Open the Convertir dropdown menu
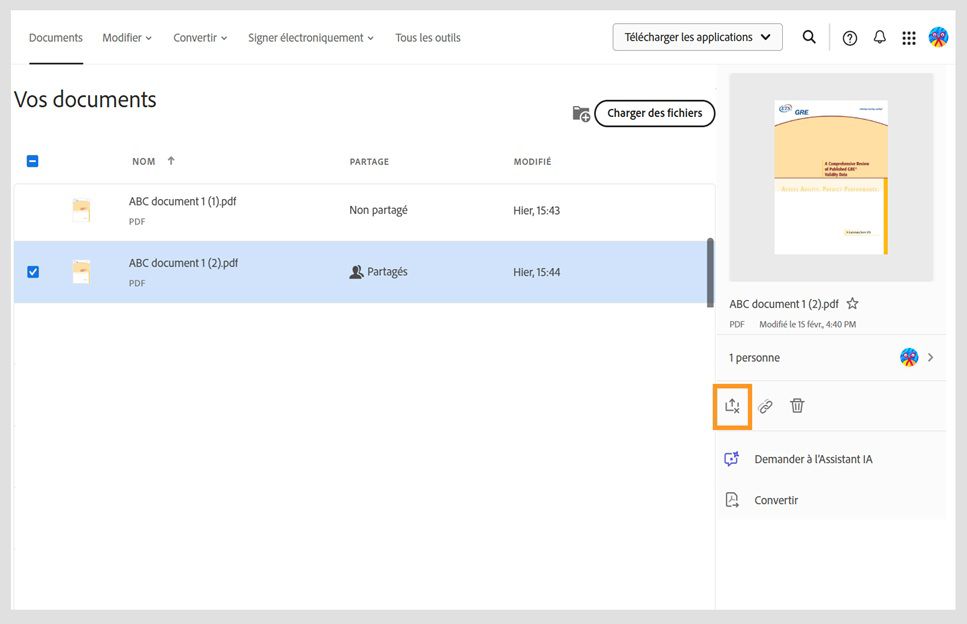 [x=200, y=38]
